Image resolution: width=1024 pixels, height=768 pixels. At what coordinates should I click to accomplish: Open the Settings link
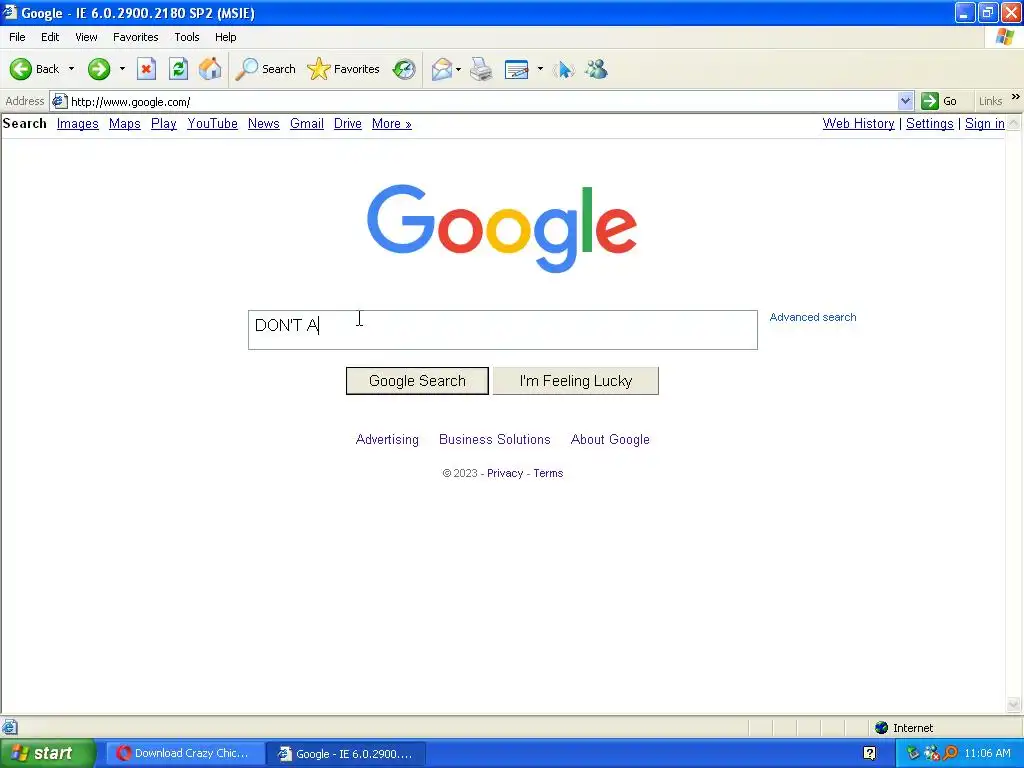pyautogui.click(x=929, y=123)
